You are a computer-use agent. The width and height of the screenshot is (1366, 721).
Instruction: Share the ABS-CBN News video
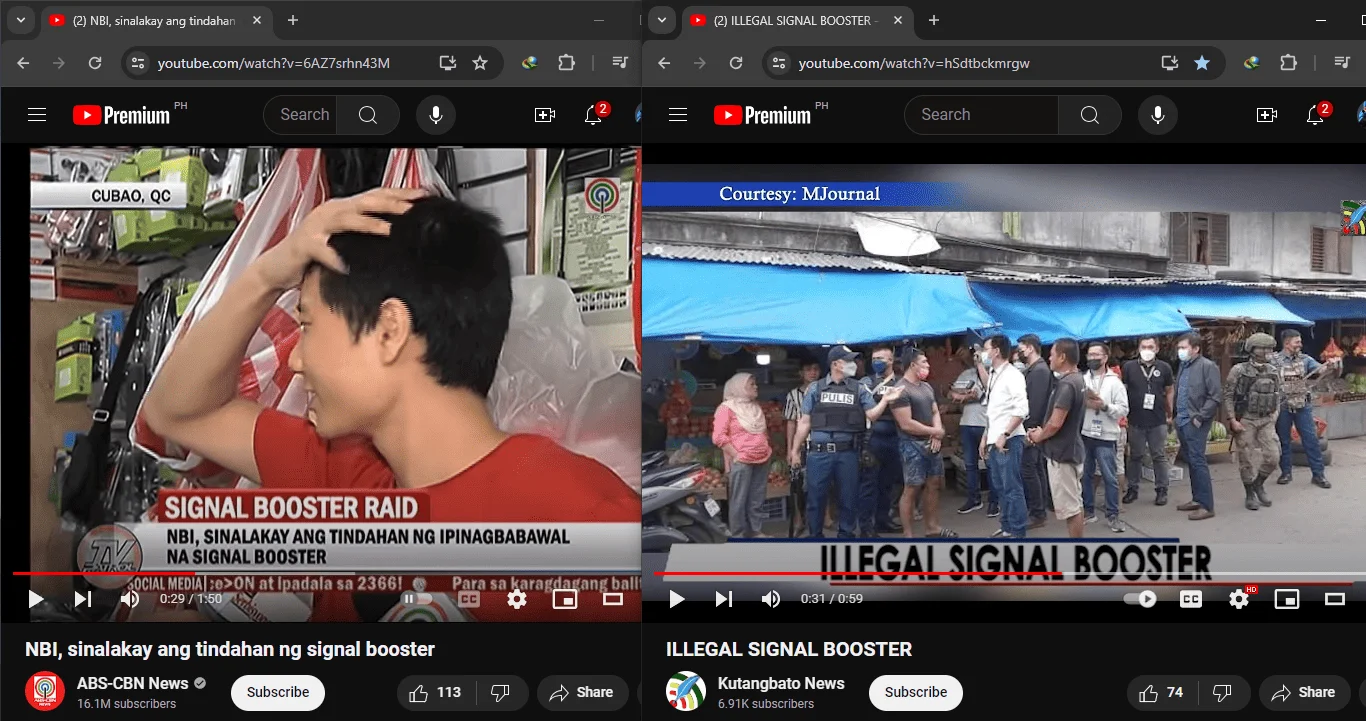tap(582, 692)
